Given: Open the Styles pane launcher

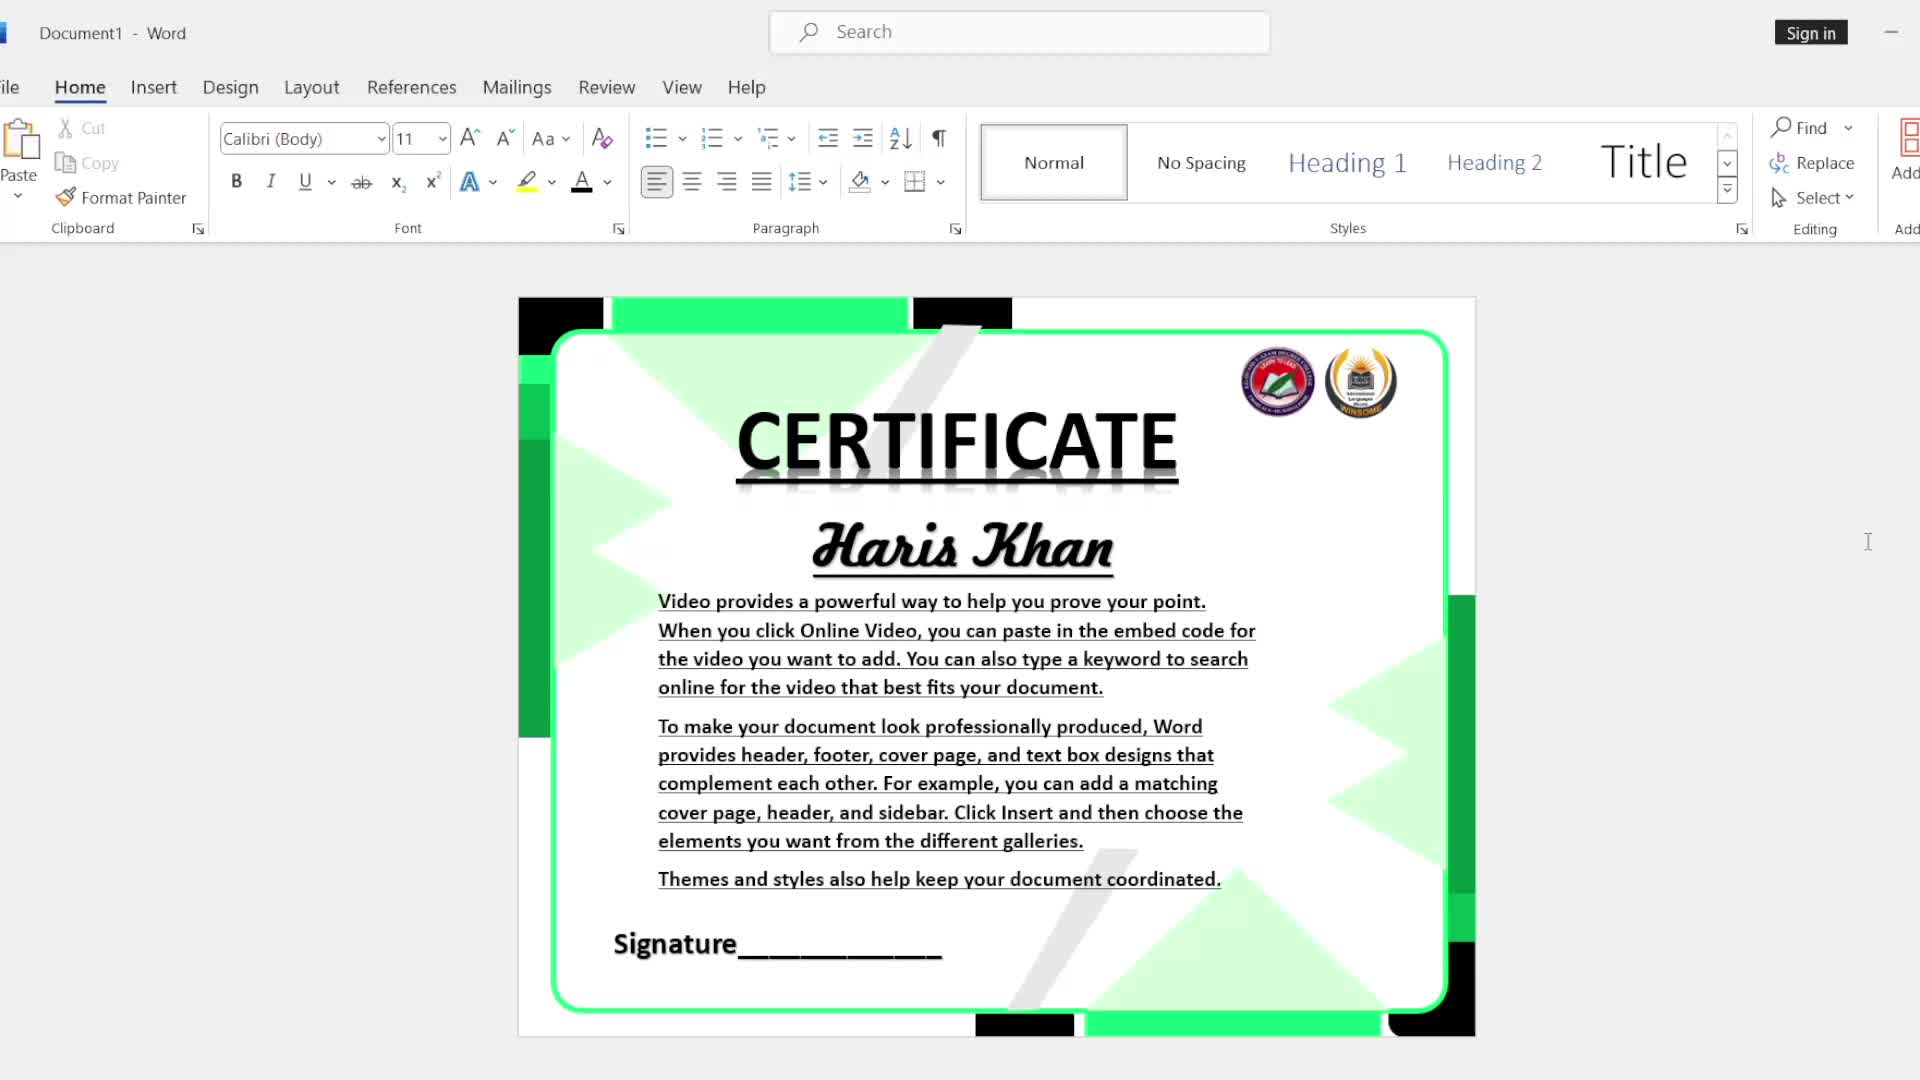Looking at the screenshot, I should click(x=1742, y=229).
